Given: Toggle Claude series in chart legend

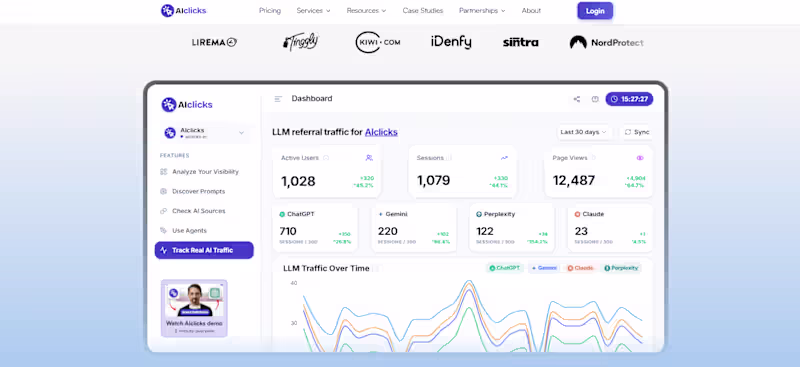Looking at the screenshot, I should coord(580,268).
